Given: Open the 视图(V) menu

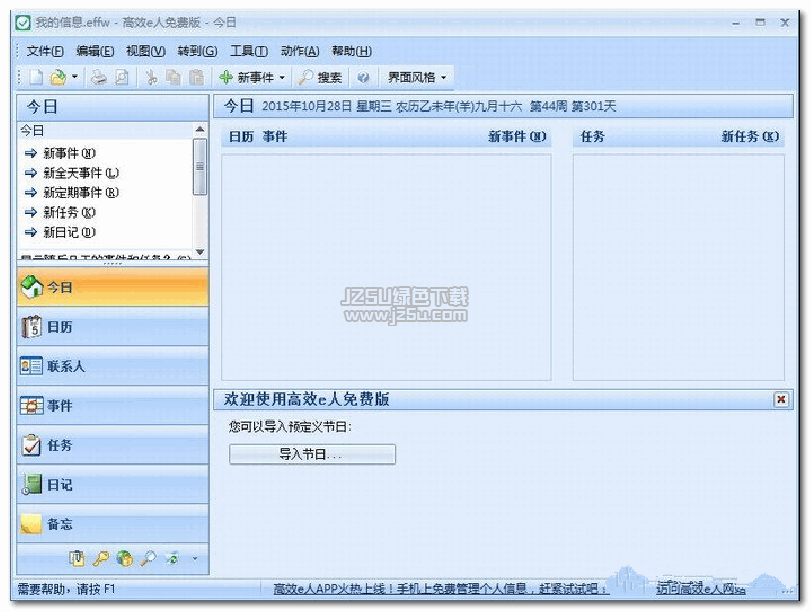Looking at the screenshot, I should (x=146, y=51).
